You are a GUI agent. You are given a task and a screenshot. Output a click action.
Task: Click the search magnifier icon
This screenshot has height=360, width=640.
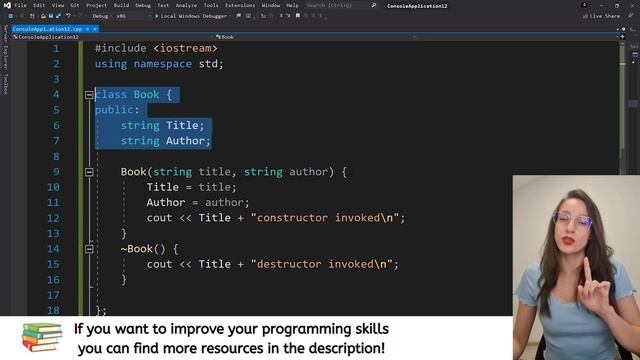point(373,5)
